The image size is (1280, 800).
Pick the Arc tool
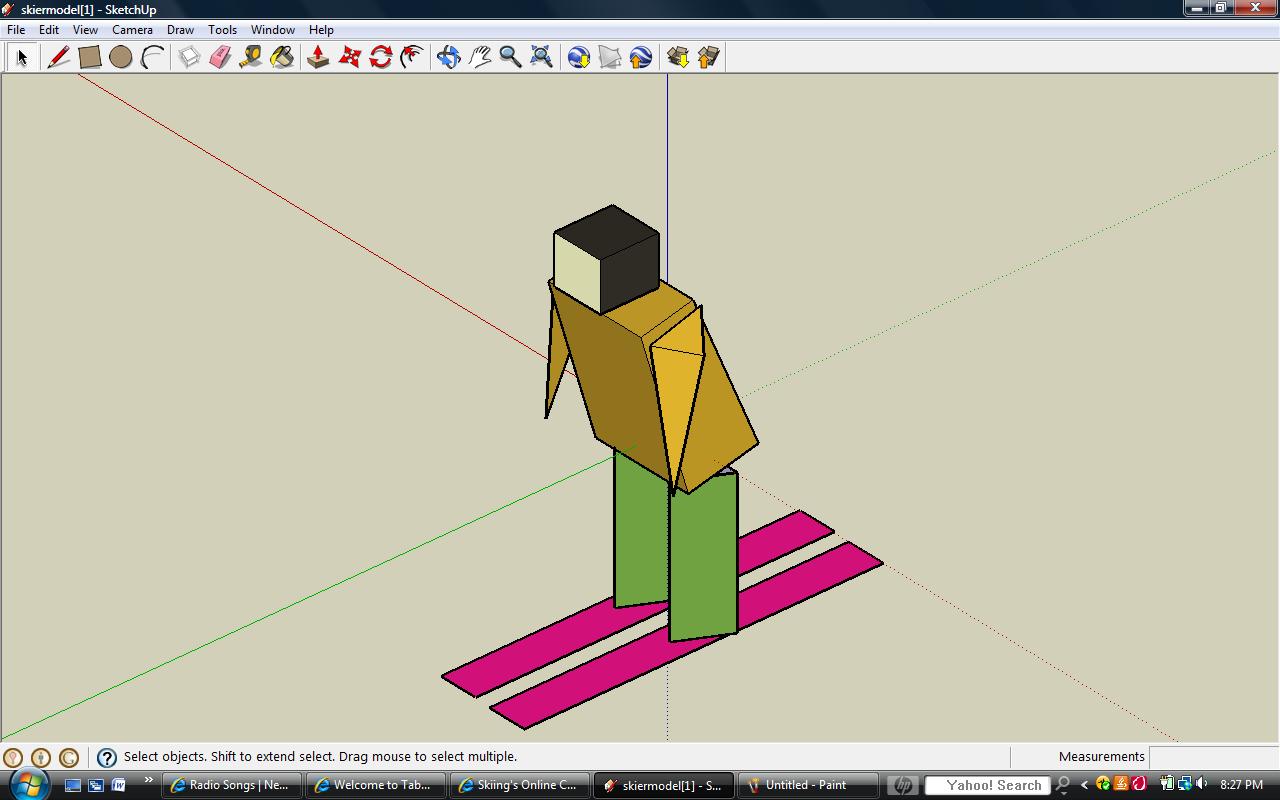[152, 57]
